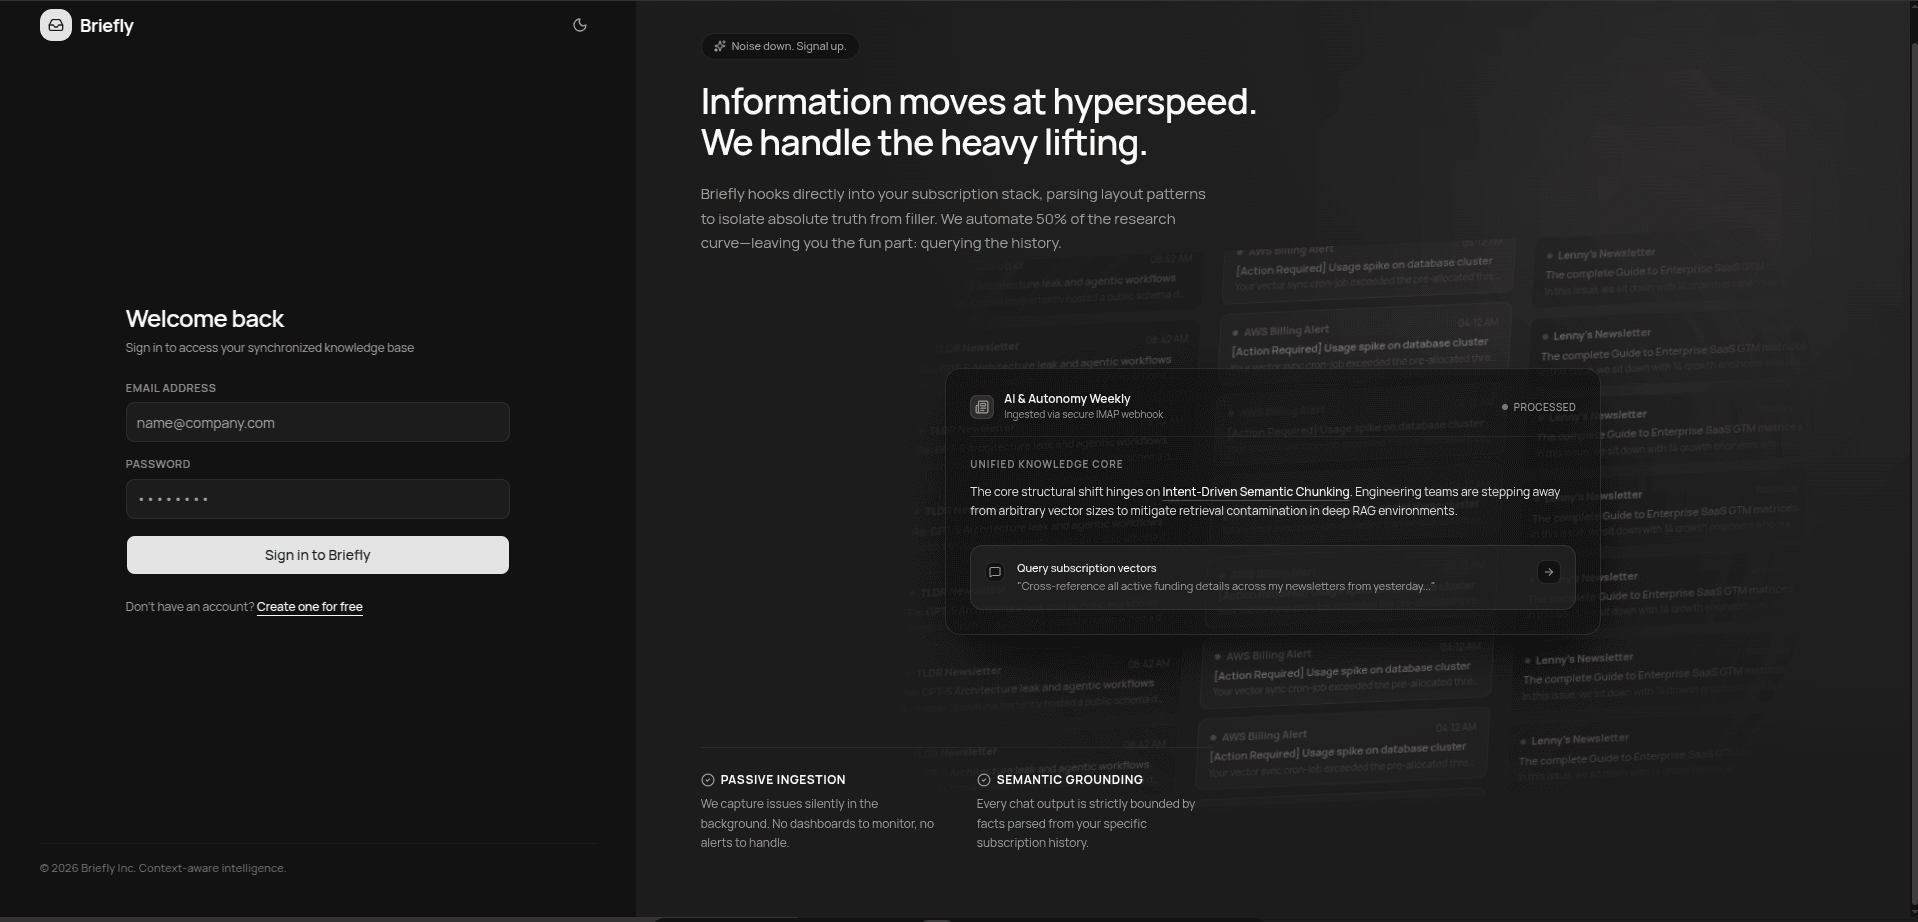Click the 'EMAIL ADDRESS' label

tap(171, 388)
